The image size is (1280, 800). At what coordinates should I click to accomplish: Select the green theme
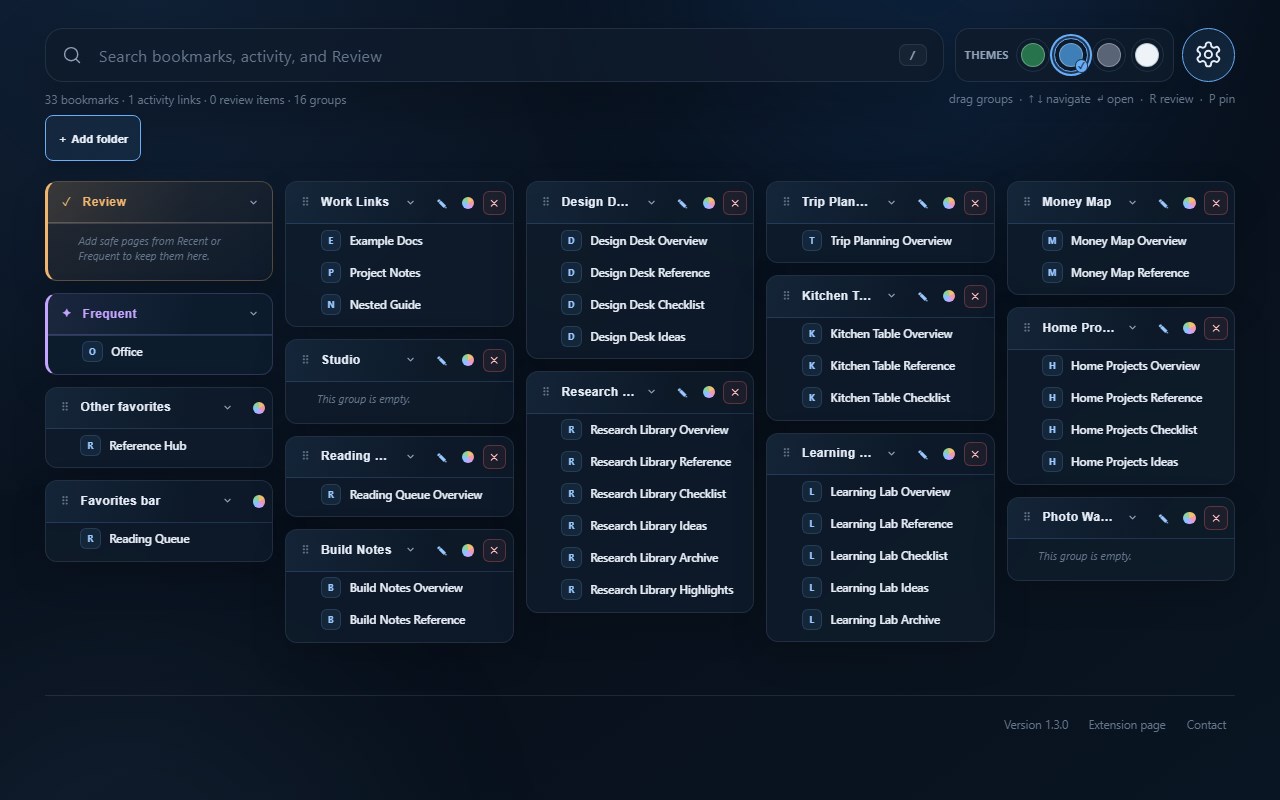tap(1033, 55)
